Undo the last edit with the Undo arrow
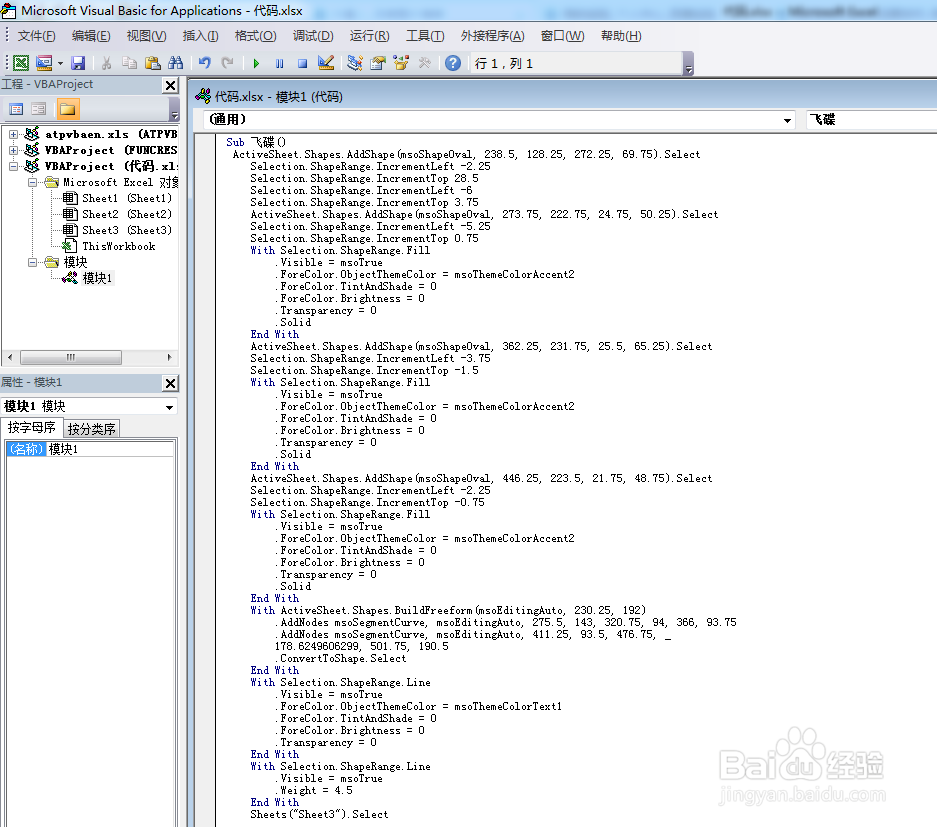The height and width of the screenshot is (827, 937). click(204, 63)
